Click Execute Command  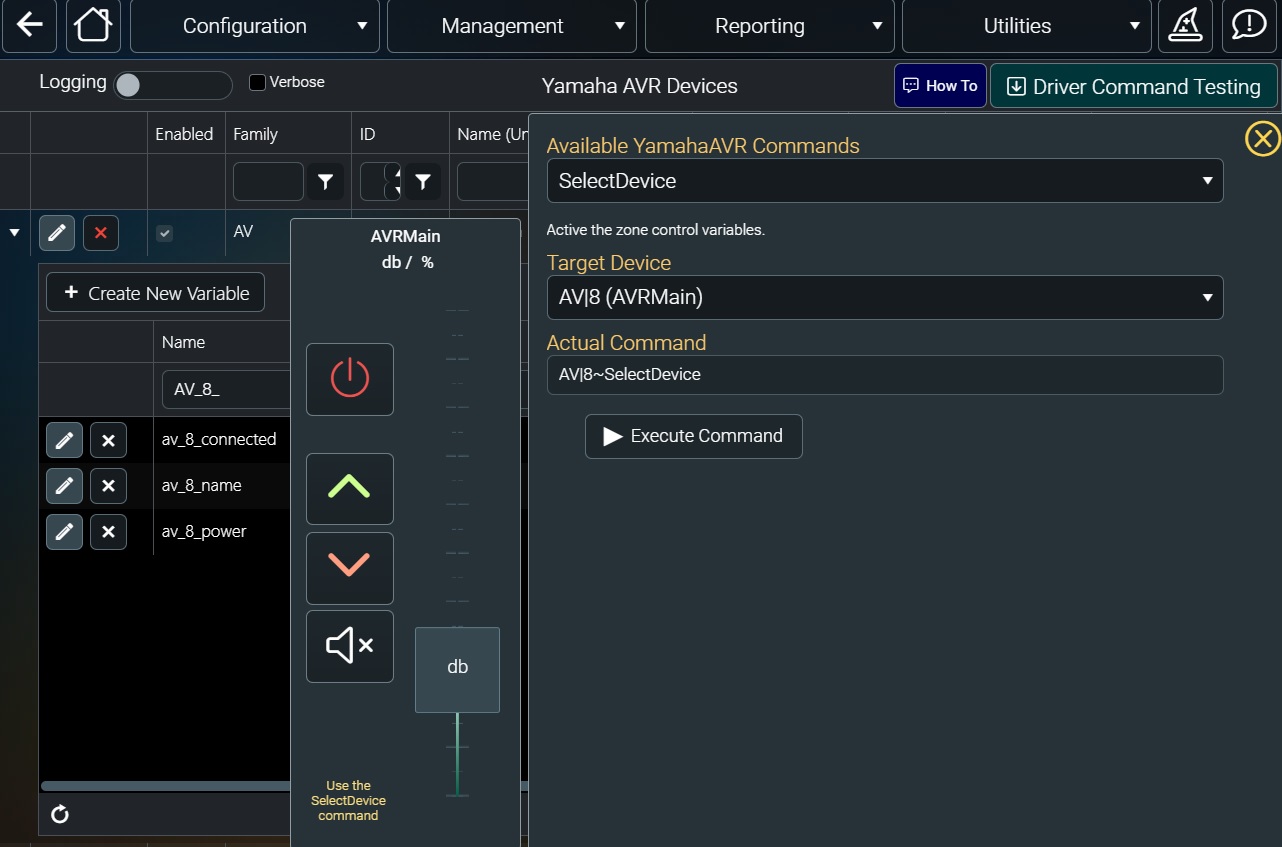[693, 436]
